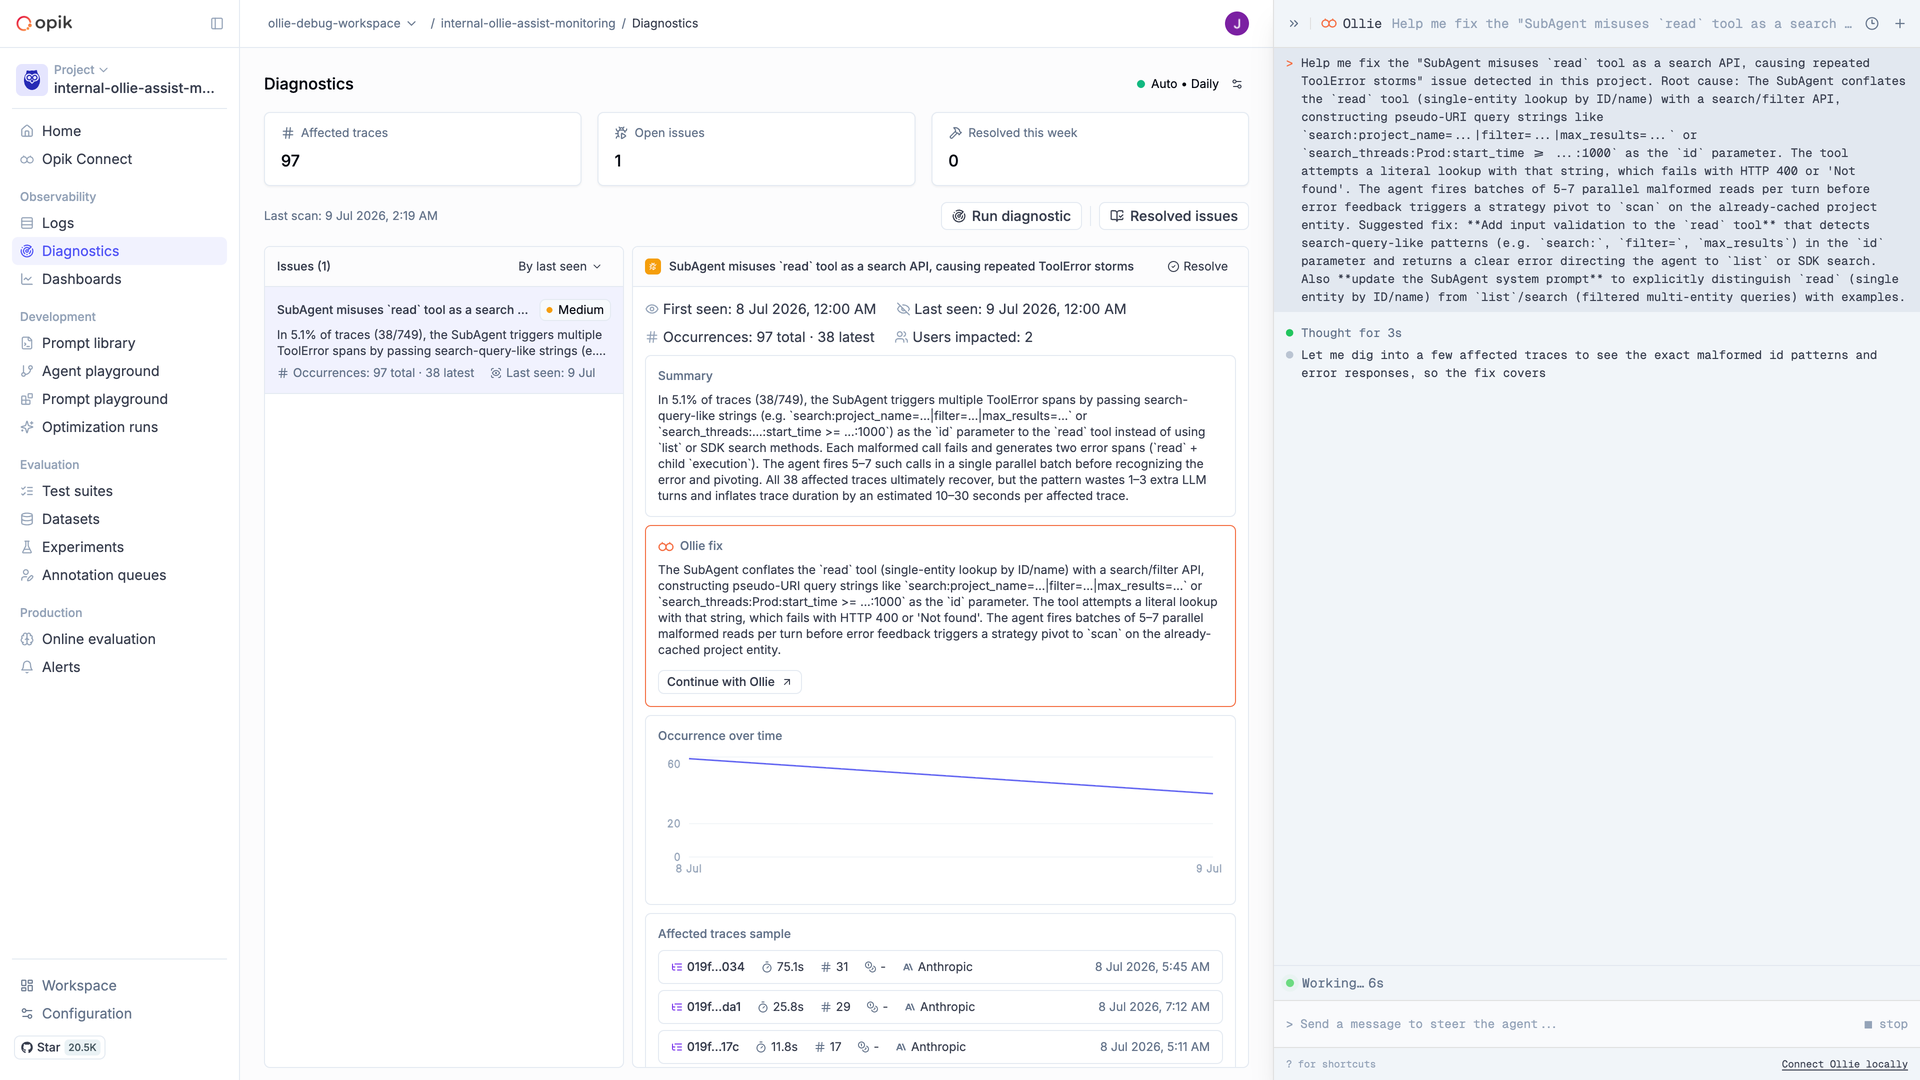Click Run diagnostic button
Image resolution: width=1920 pixels, height=1080 pixels.
1011,216
